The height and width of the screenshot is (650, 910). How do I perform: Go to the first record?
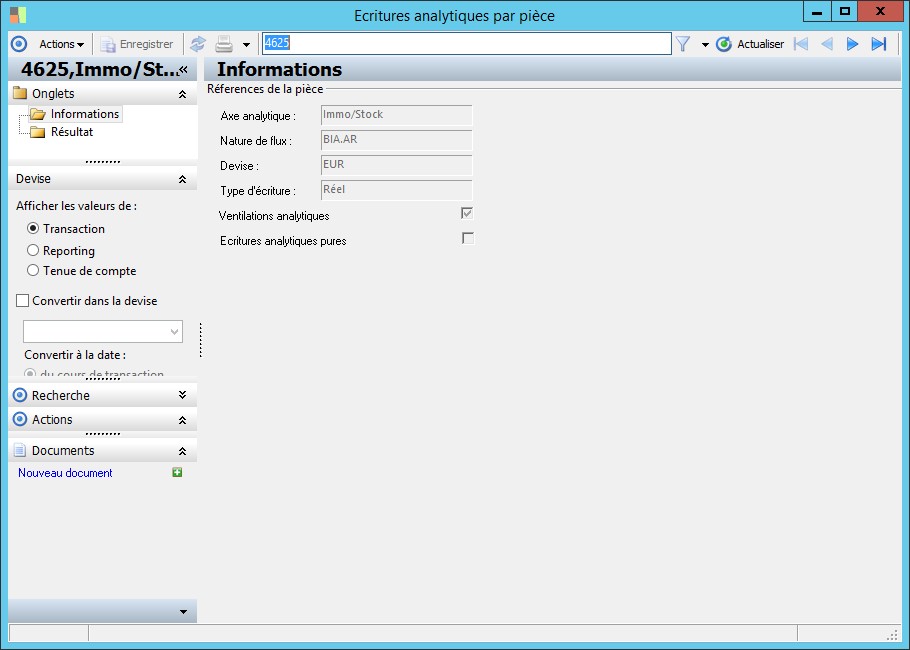(x=801, y=44)
